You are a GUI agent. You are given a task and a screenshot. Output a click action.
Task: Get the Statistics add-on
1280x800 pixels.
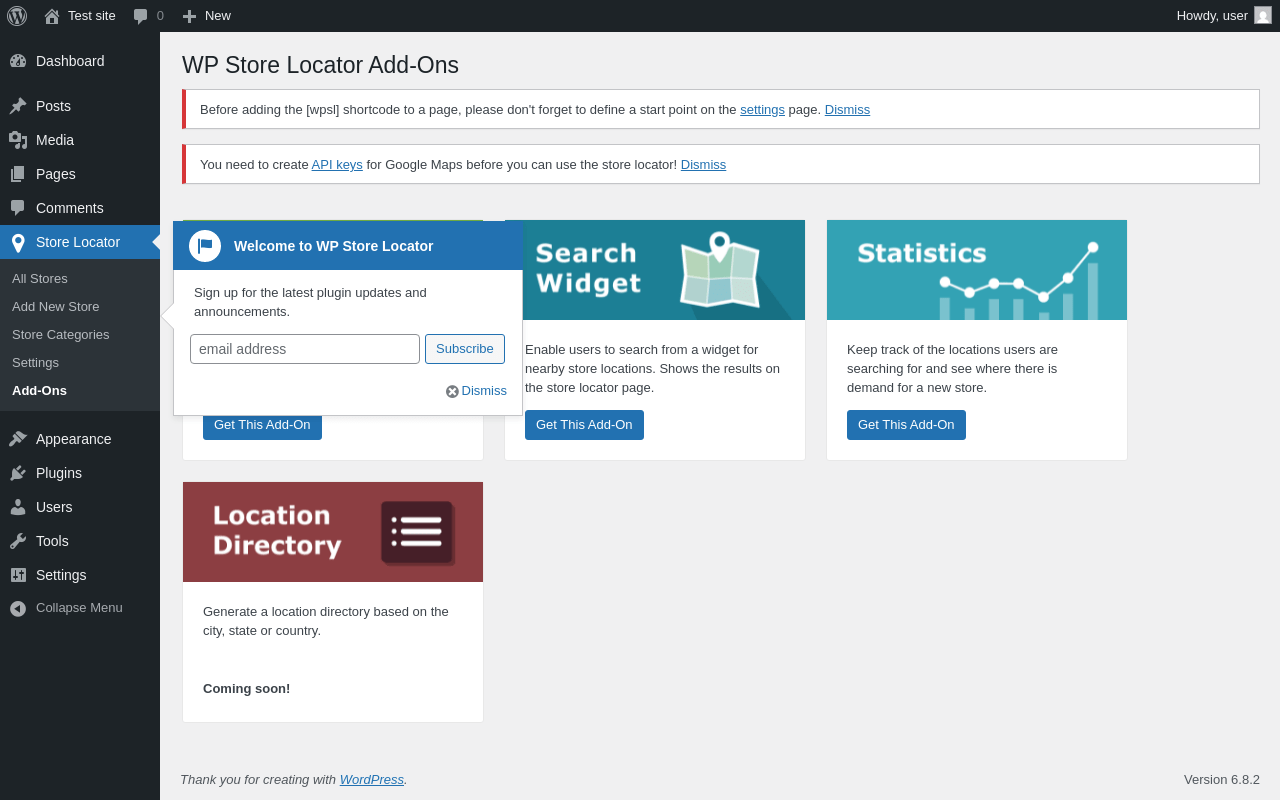(x=906, y=425)
